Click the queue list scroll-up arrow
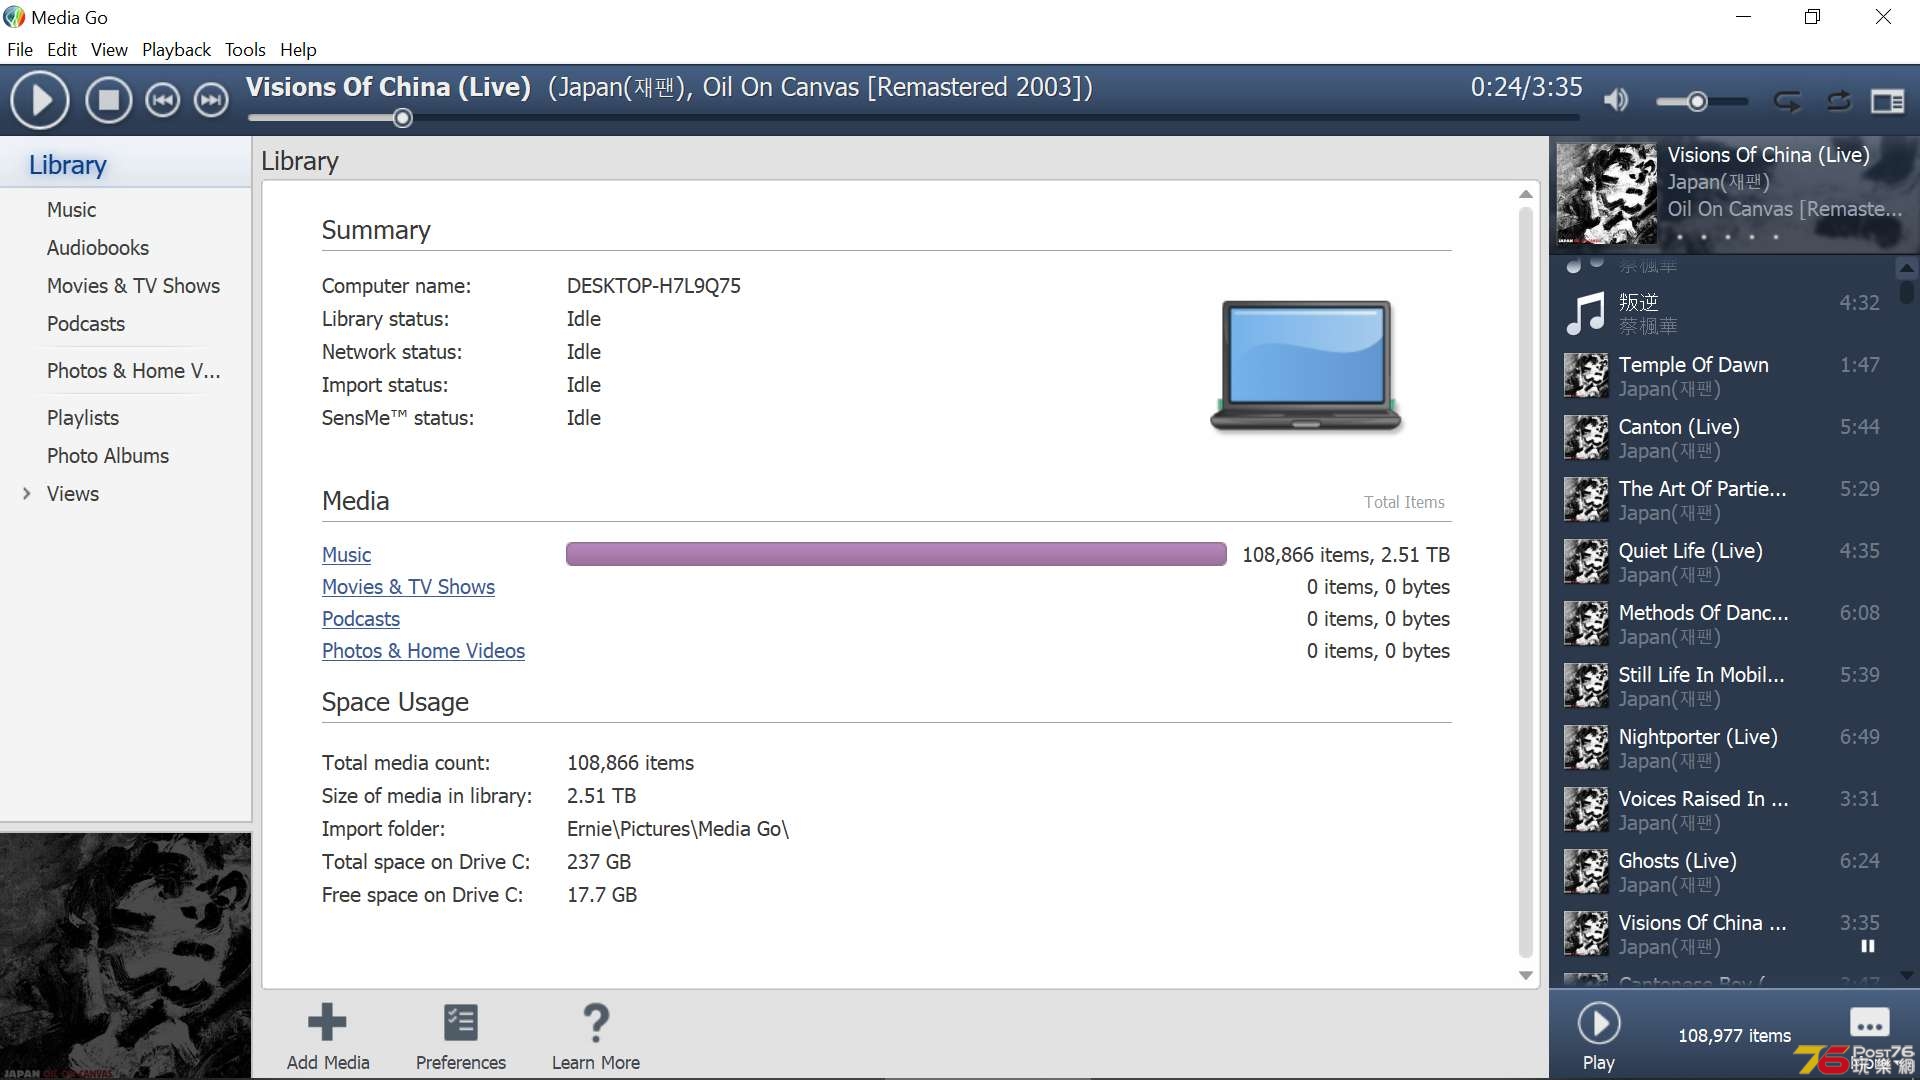1920x1080 pixels. click(x=1907, y=268)
